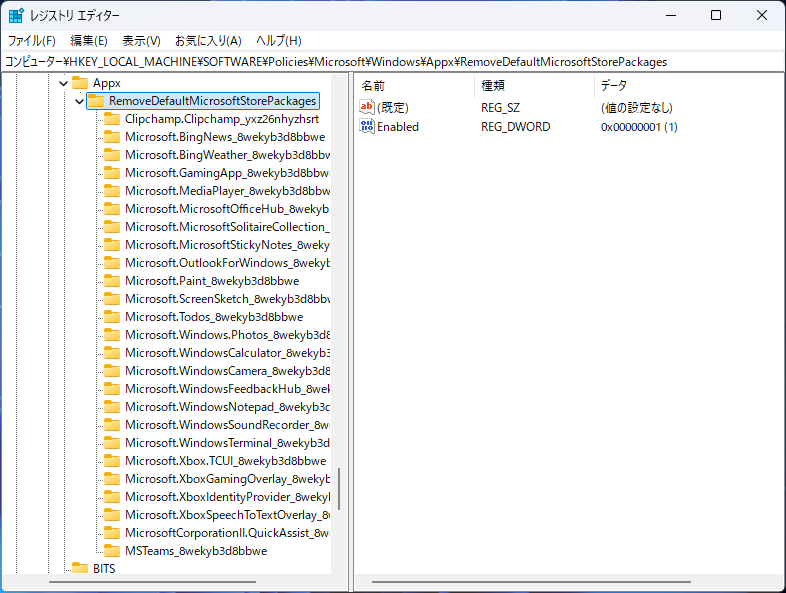
Task: Click the tree pane vertical scrollbar thumb
Action: [x=339, y=489]
